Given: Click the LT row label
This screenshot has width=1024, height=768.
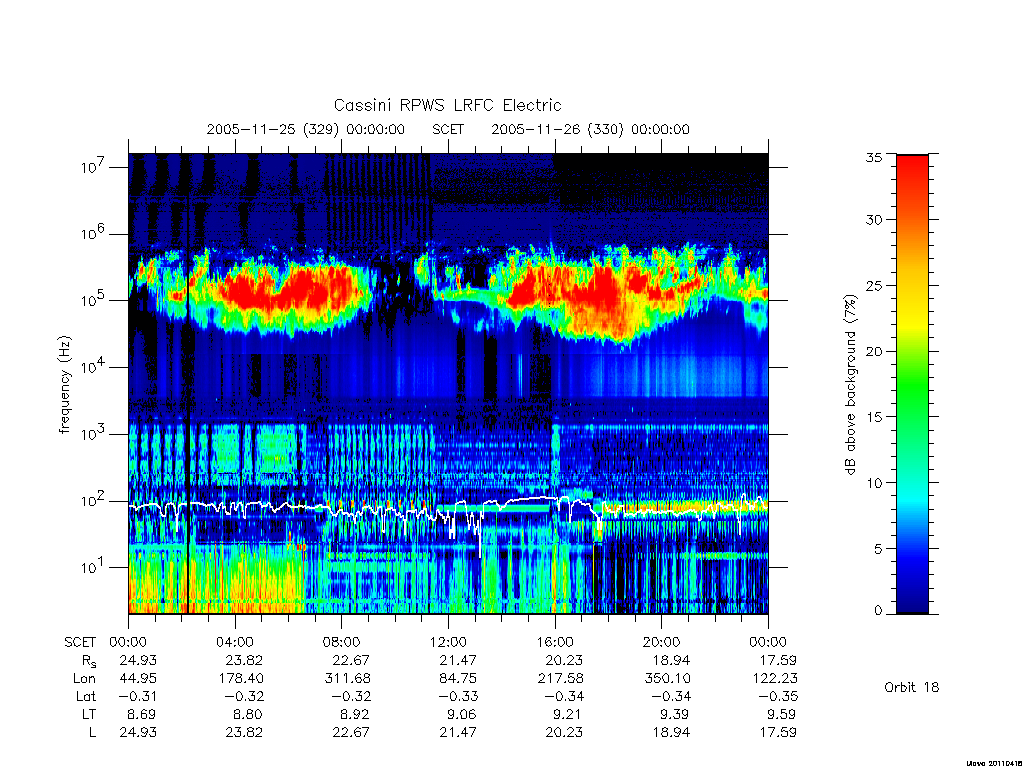Looking at the screenshot, I should 89,714.
